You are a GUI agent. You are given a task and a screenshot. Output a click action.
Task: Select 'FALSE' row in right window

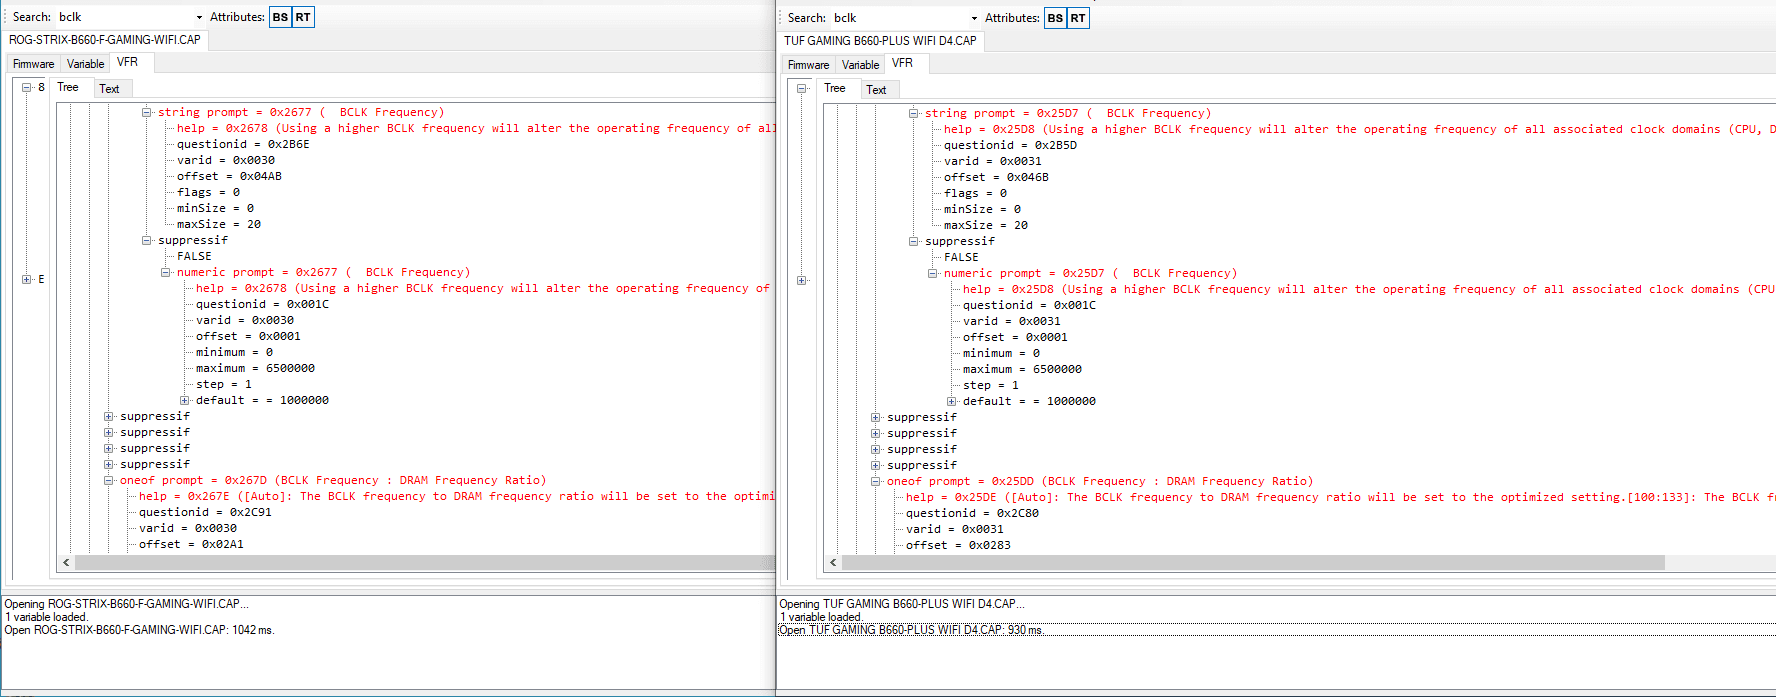click(x=961, y=257)
